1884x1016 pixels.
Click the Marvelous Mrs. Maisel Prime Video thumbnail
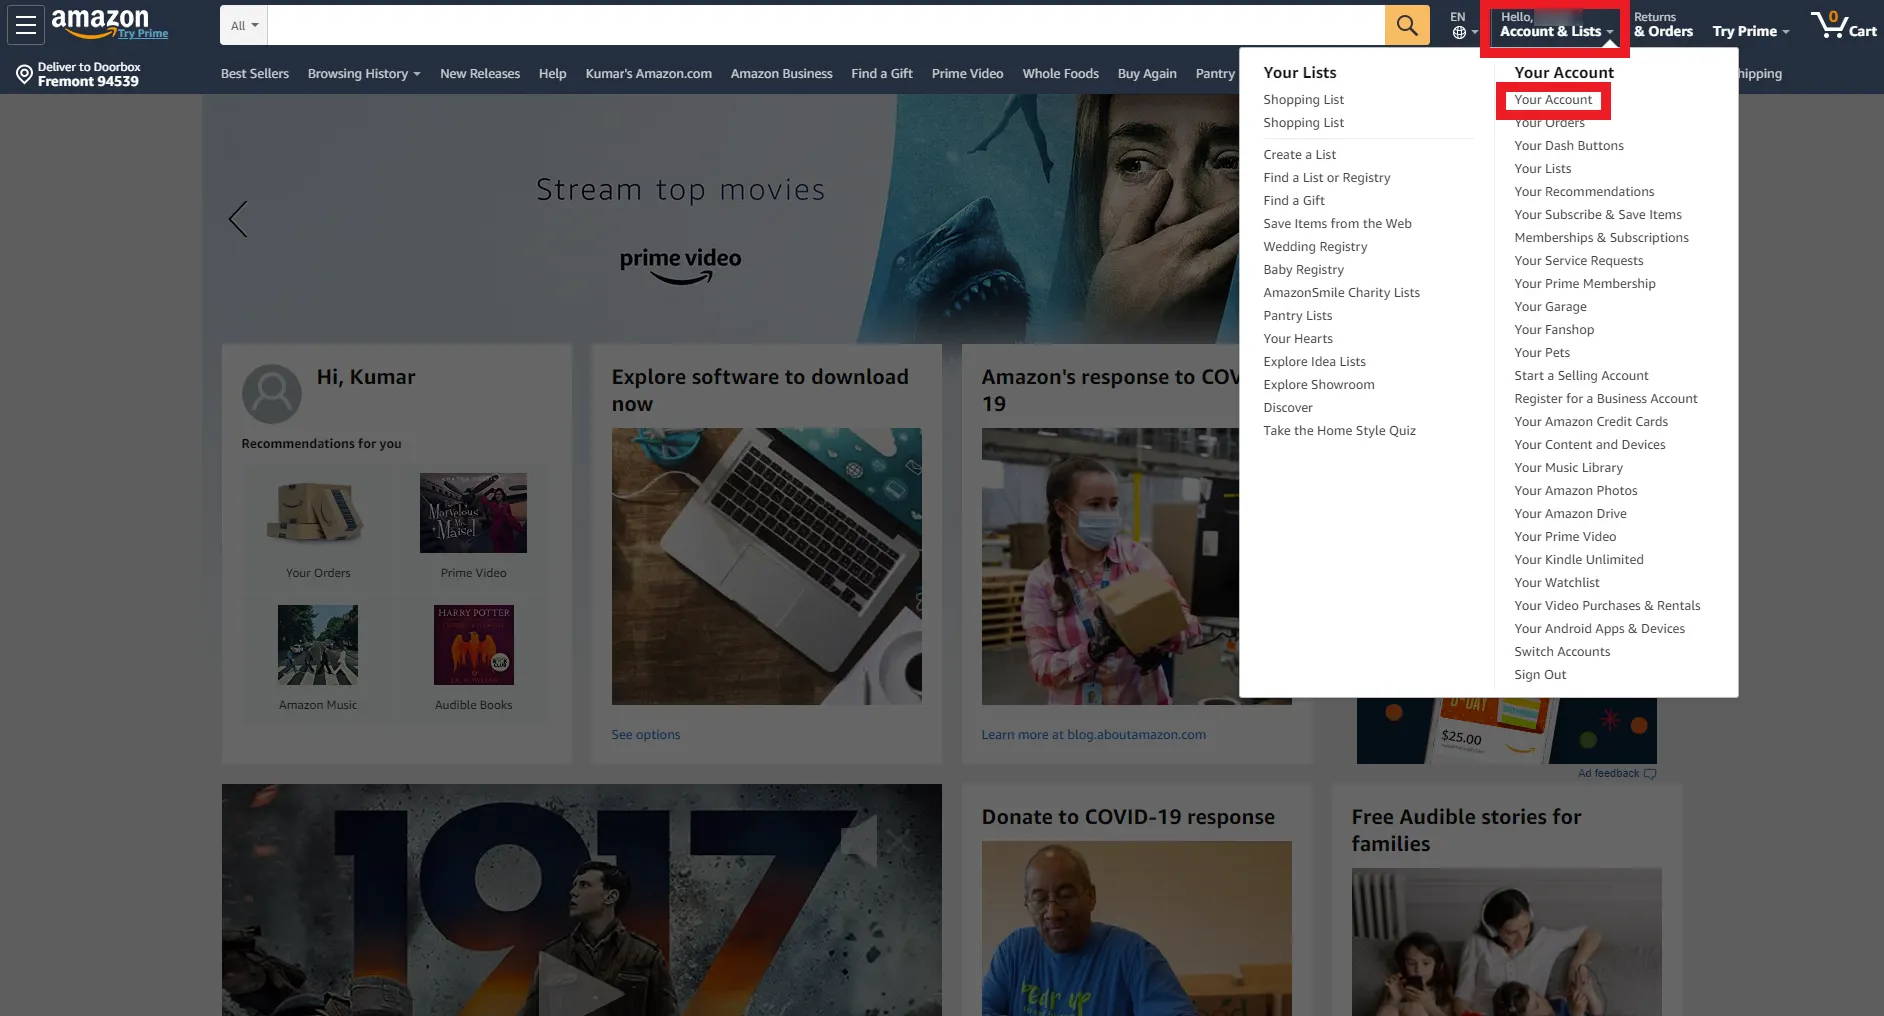[473, 512]
